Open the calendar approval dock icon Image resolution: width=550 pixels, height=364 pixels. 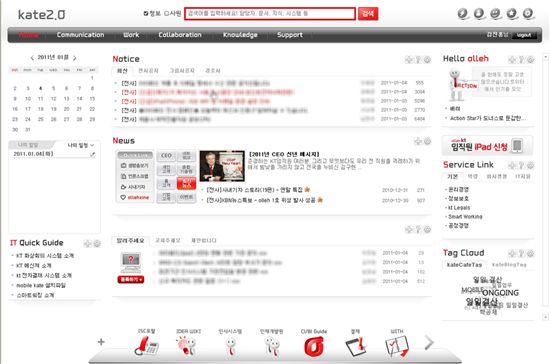(356, 346)
